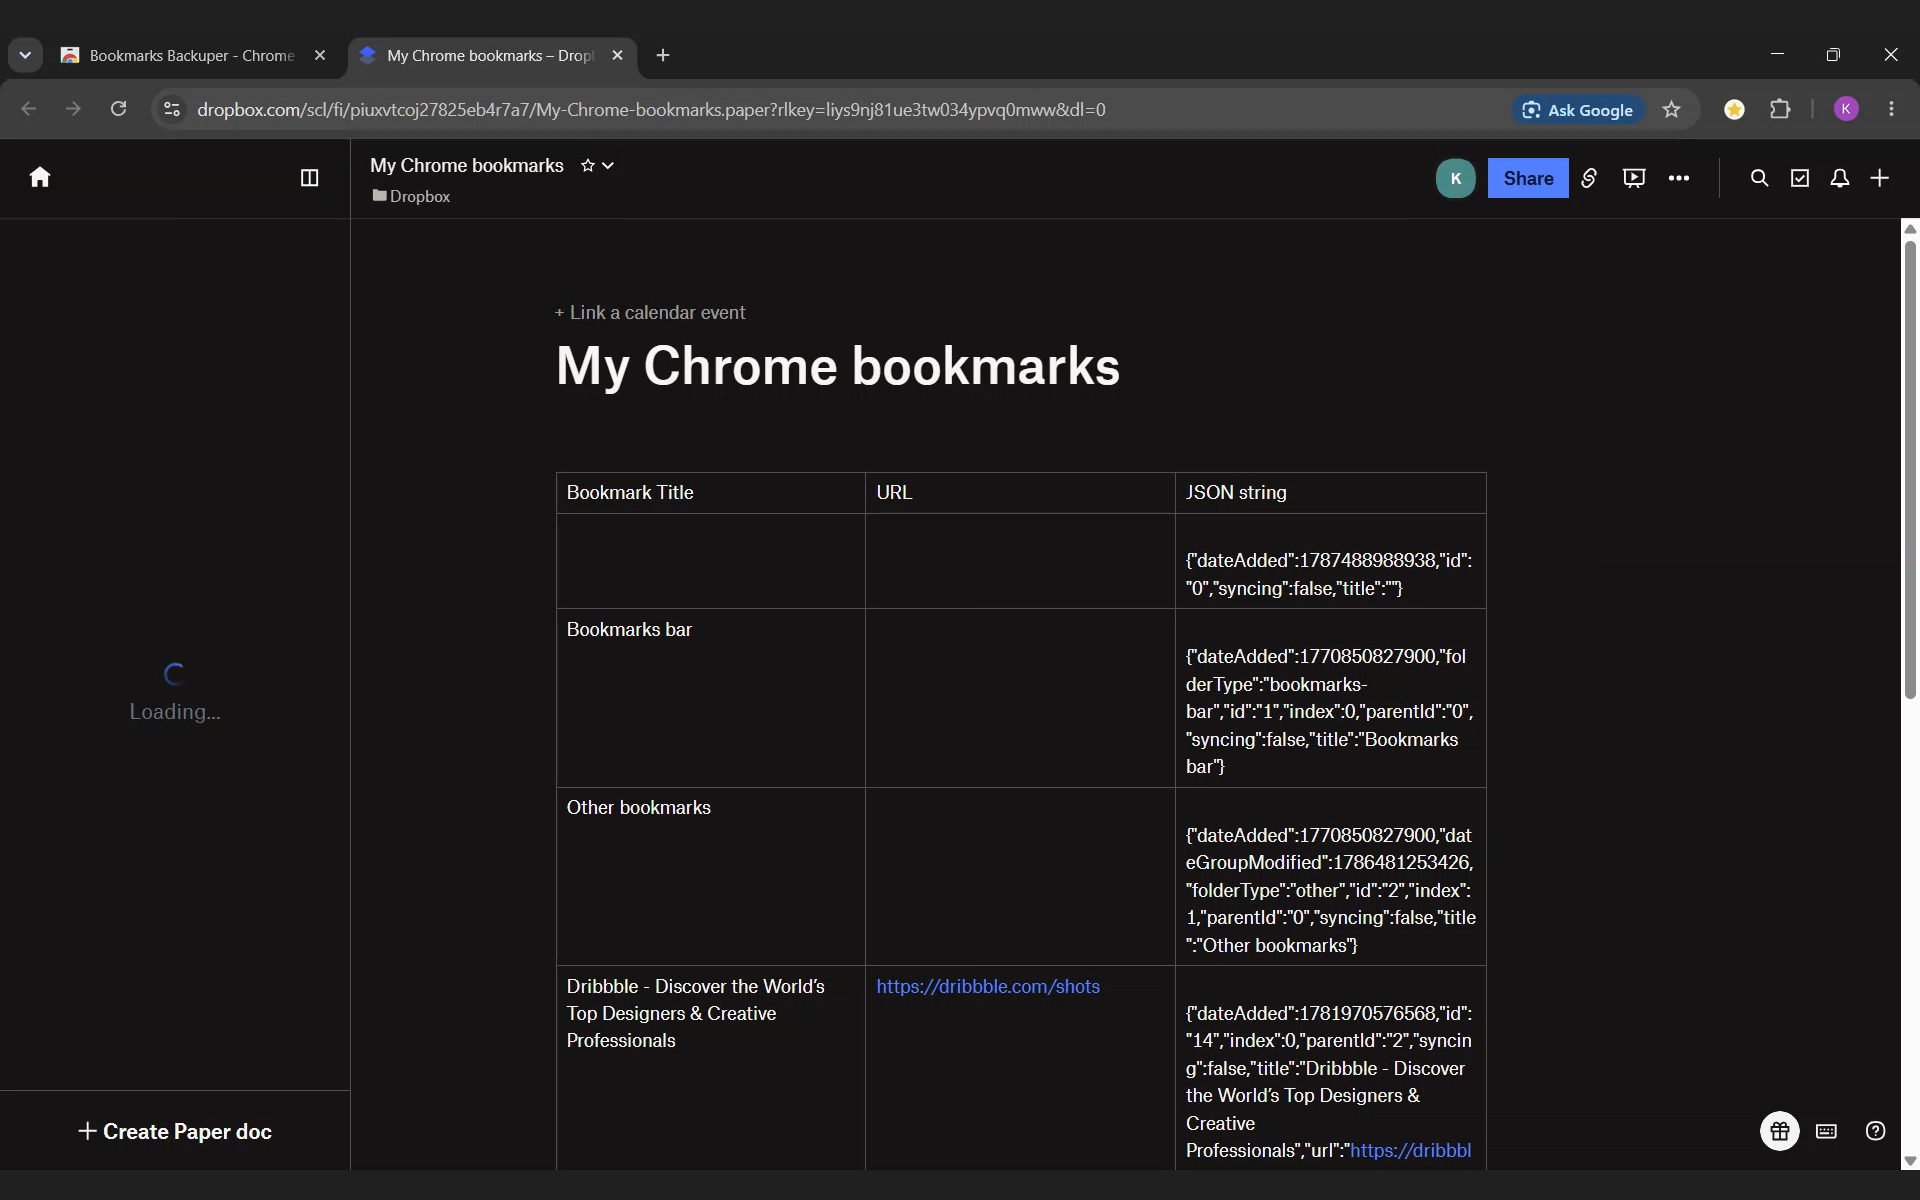Click the Other bookmarks title cell
The width and height of the screenshot is (1920, 1200).
[x=711, y=876]
